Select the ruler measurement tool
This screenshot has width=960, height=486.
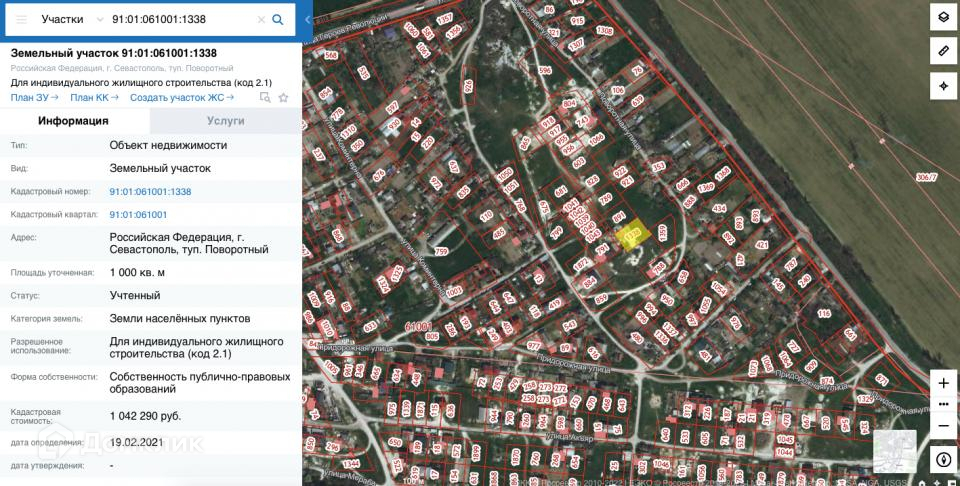(x=943, y=51)
